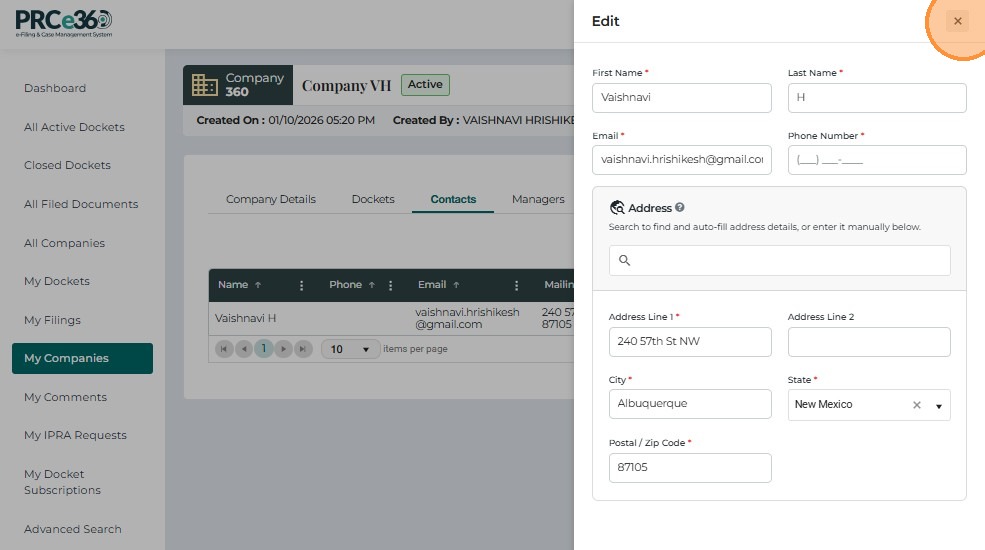985x550 pixels.
Task: Open the Name column menu dots
Action: [302, 286]
